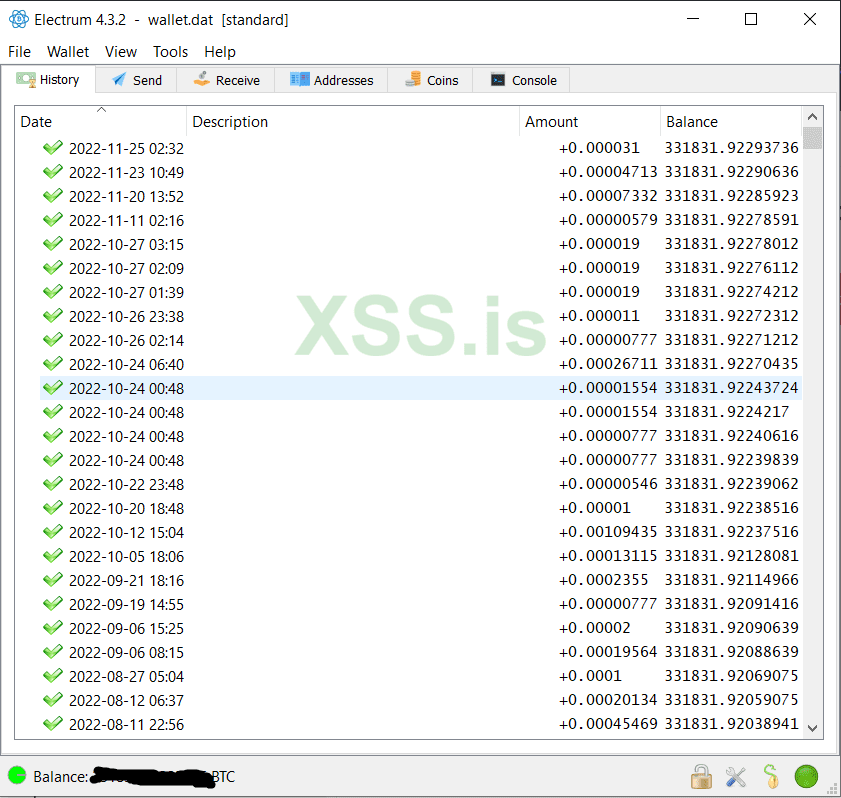The height and width of the screenshot is (798, 841).
Task: Click checkmark icon of 2022-10-26 02:14 row
Action: click(x=53, y=339)
